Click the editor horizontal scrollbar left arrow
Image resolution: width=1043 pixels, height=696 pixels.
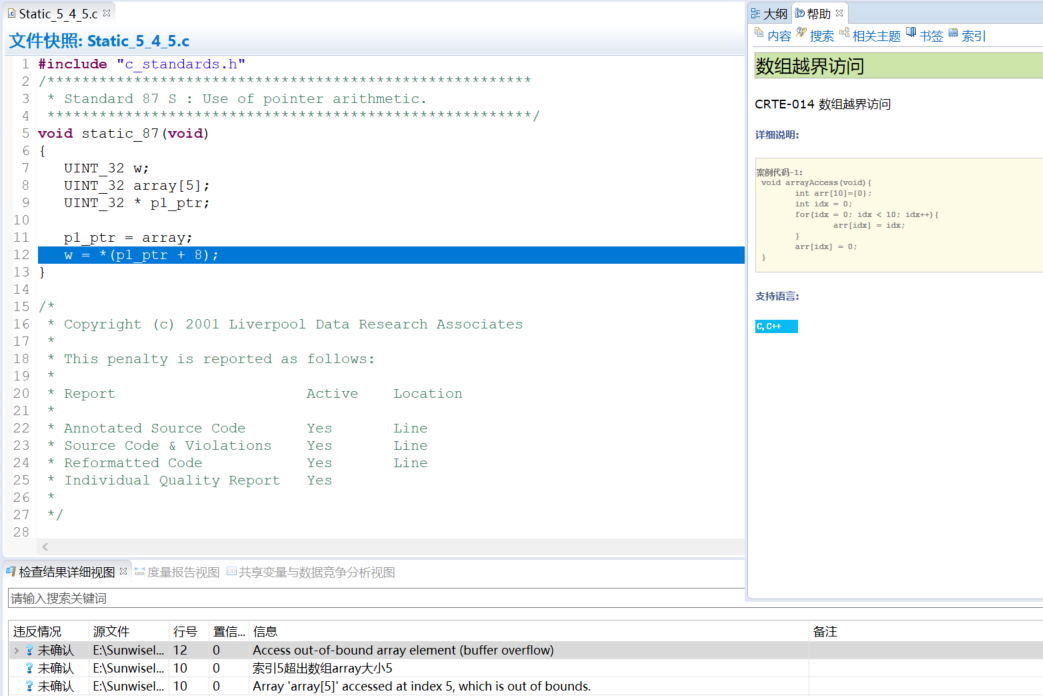click(x=45, y=547)
